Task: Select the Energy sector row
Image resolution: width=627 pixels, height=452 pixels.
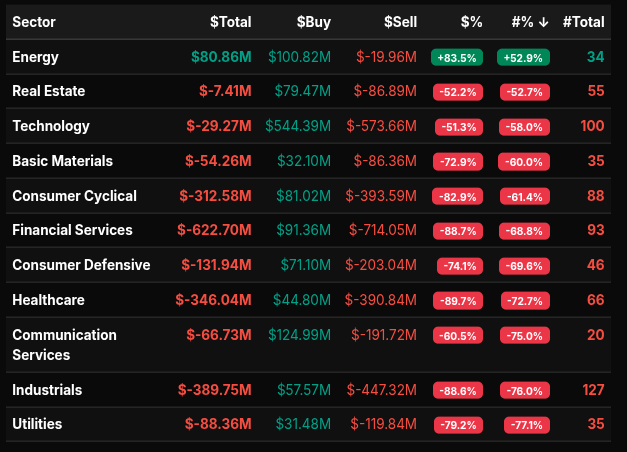Action: click(x=35, y=57)
